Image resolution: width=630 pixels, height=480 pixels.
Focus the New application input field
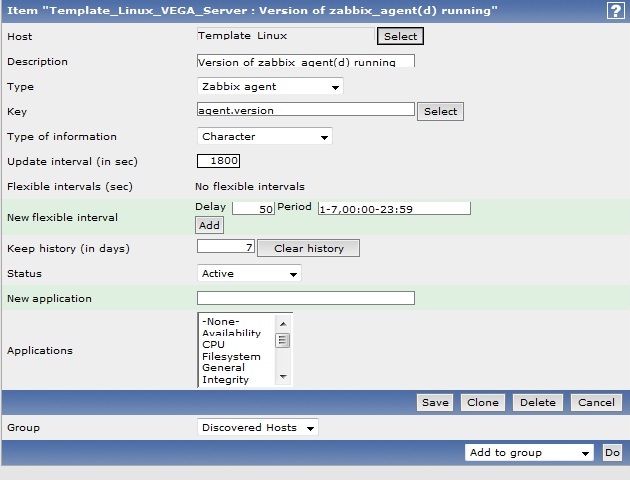coord(306,298)
